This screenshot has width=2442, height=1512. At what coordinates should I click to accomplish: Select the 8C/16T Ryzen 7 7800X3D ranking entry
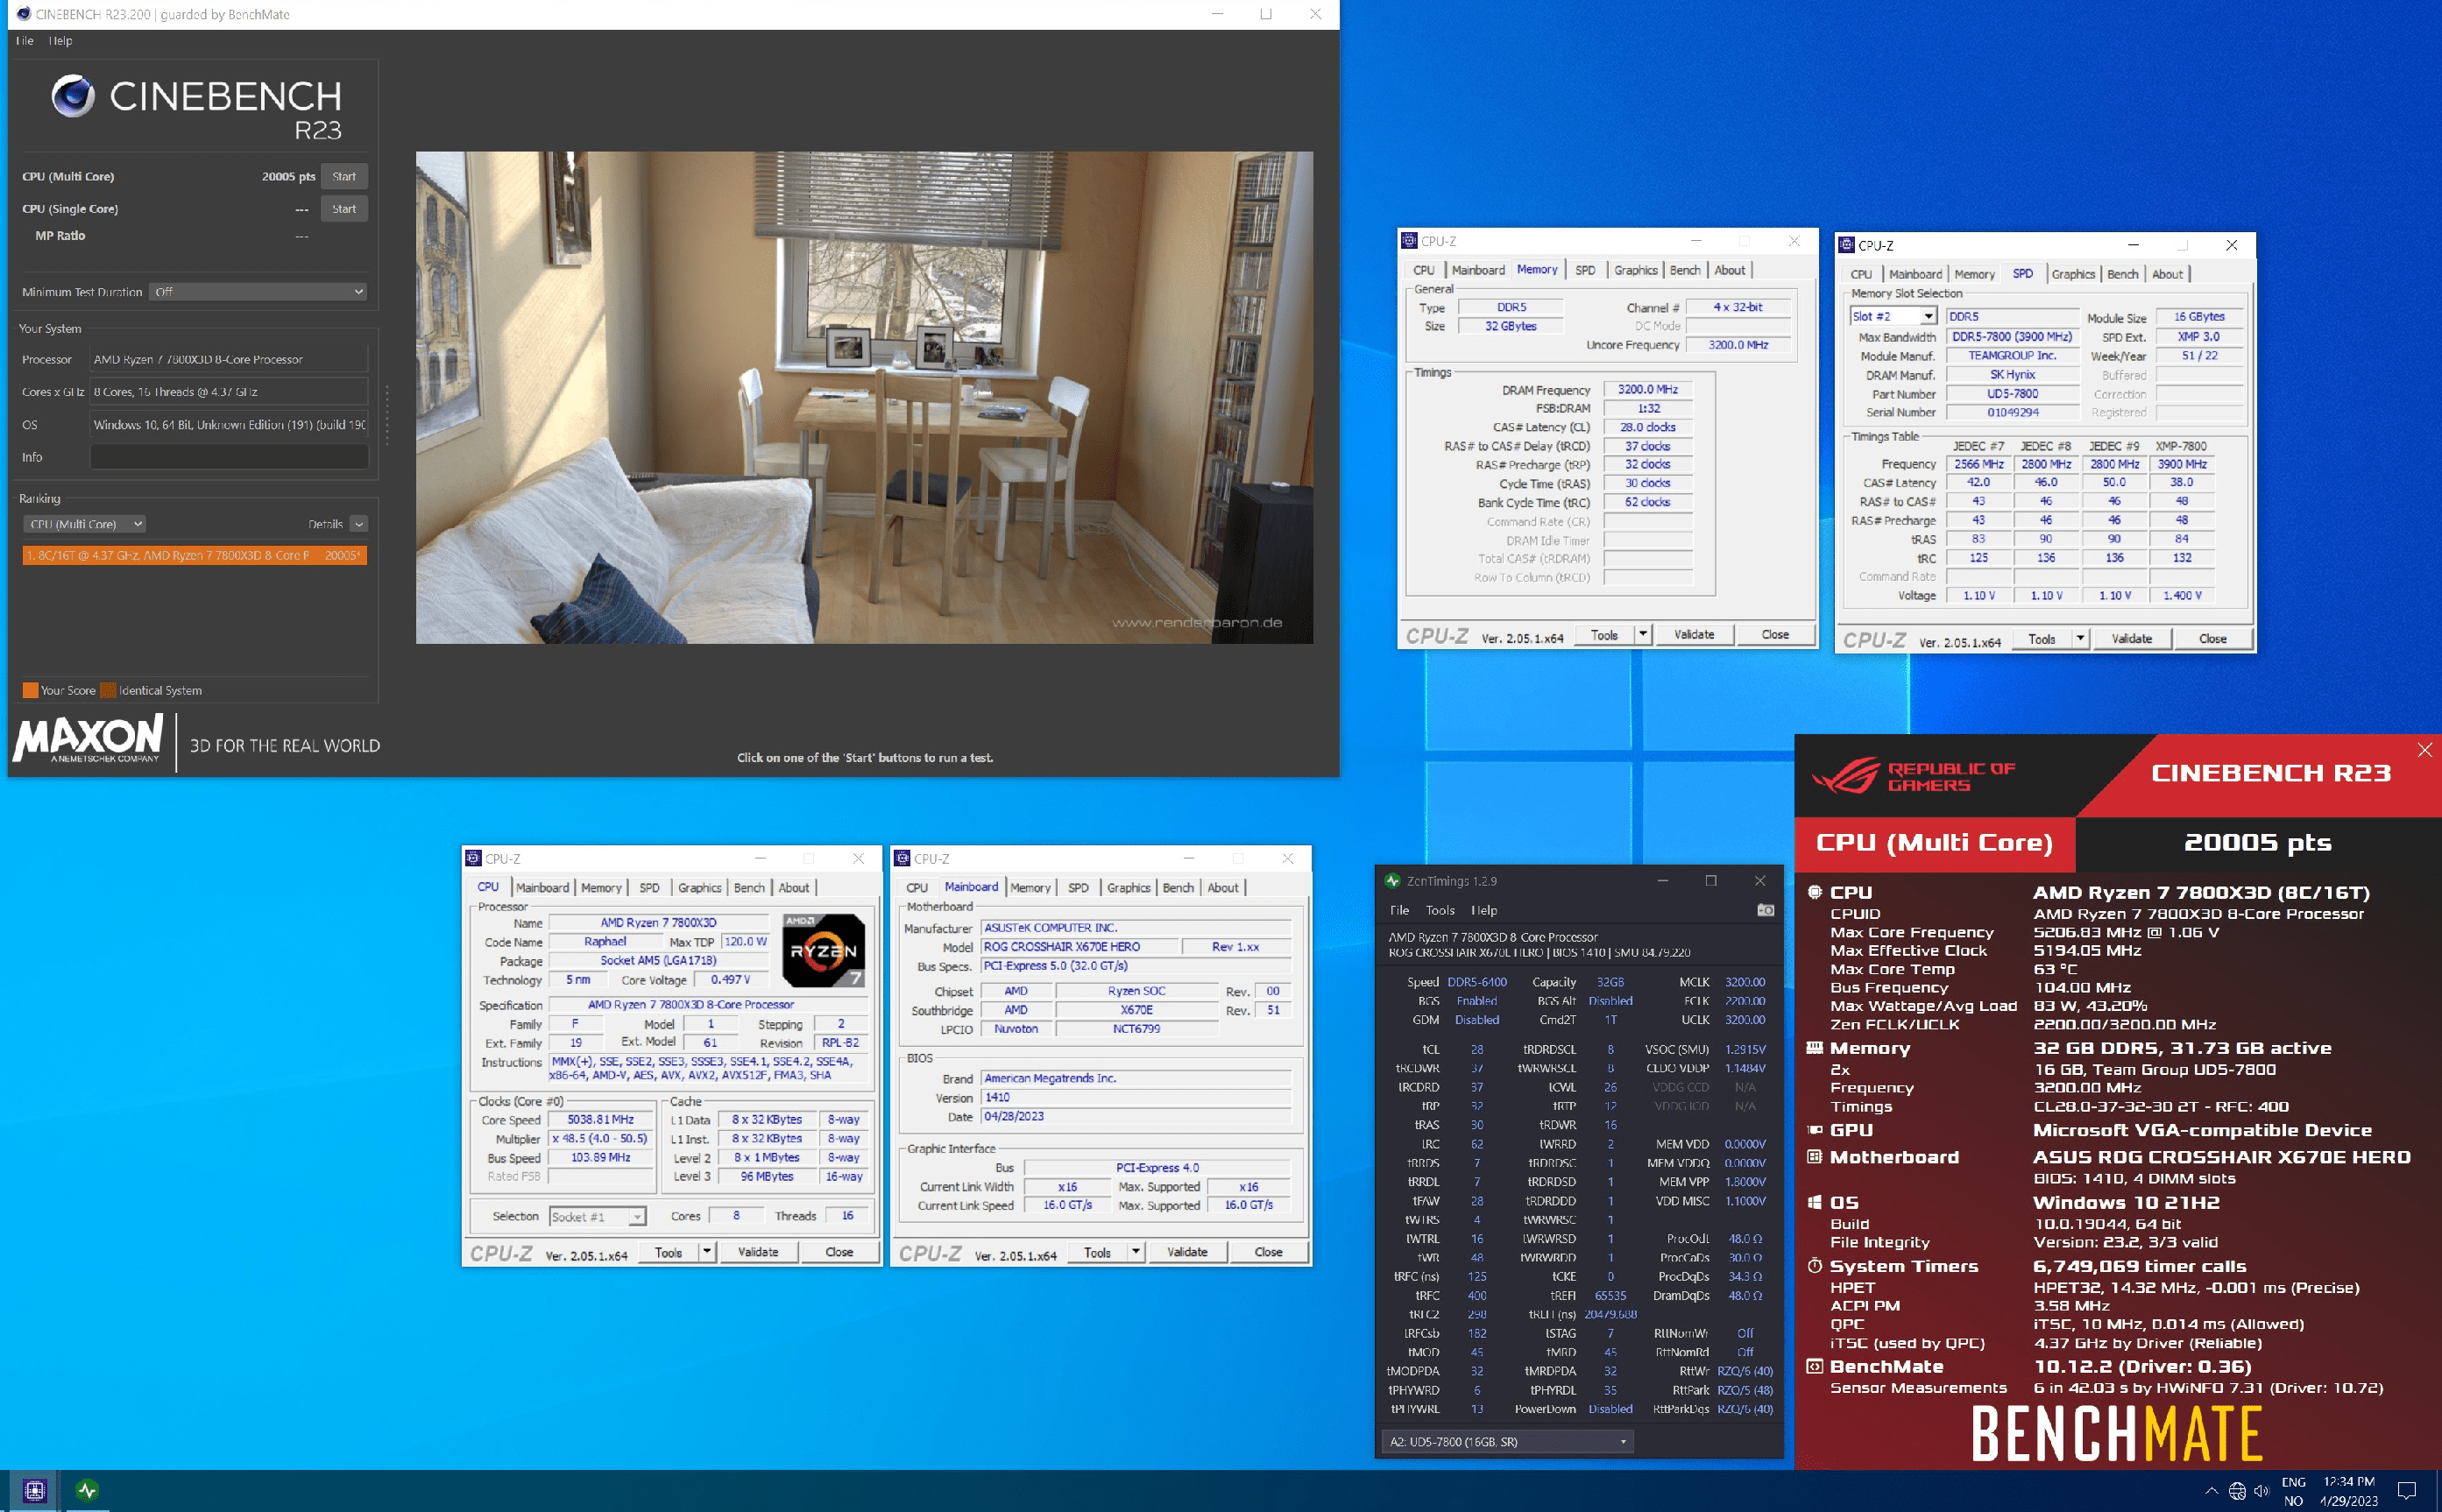click(x=194, y=555)
